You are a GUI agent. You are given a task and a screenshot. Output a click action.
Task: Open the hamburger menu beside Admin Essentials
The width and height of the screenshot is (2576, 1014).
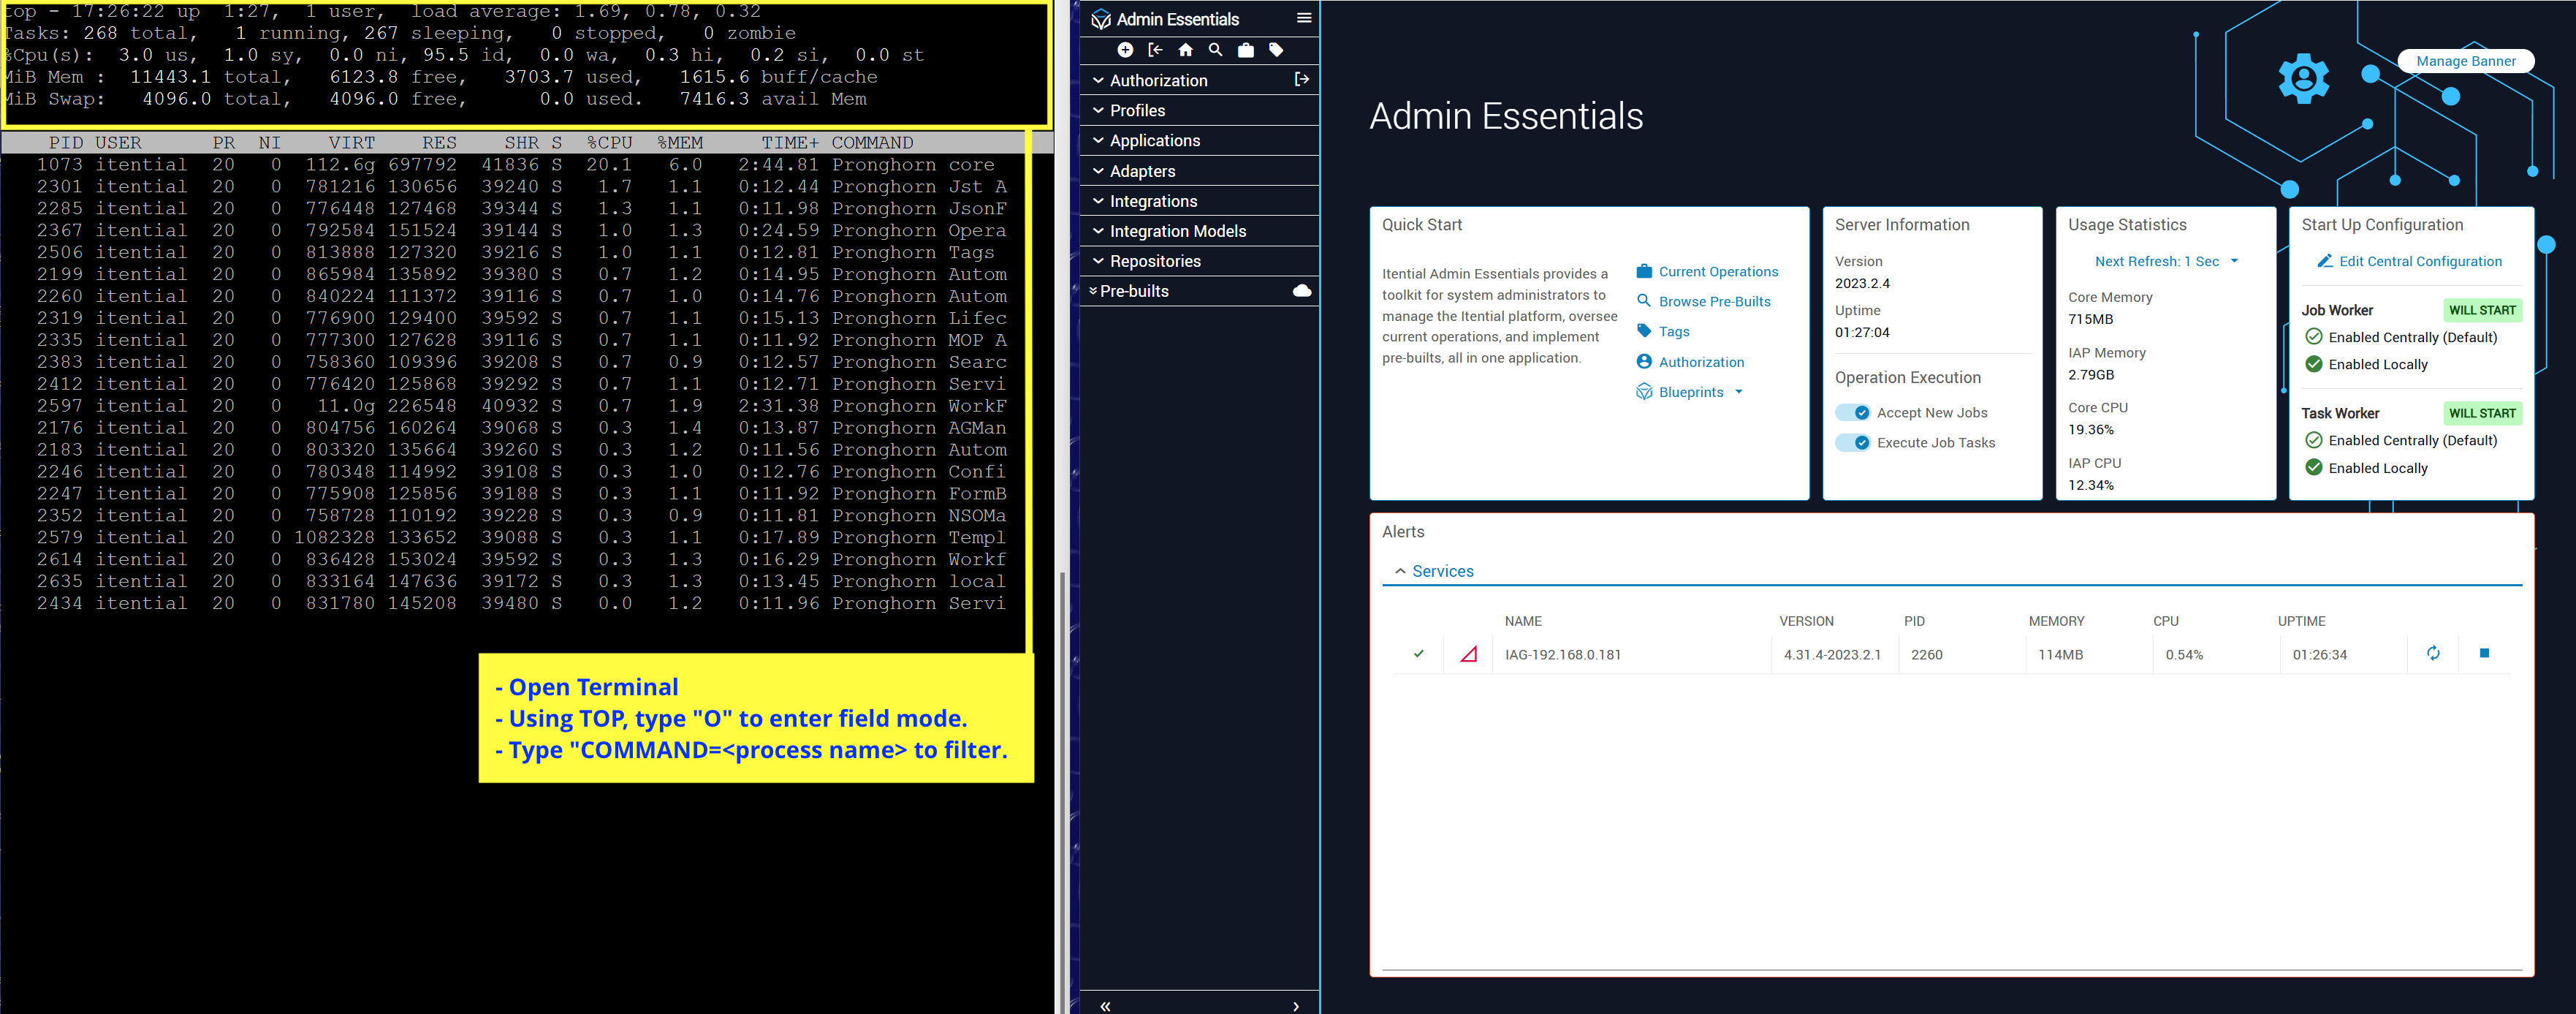(x=1303, y=18)
